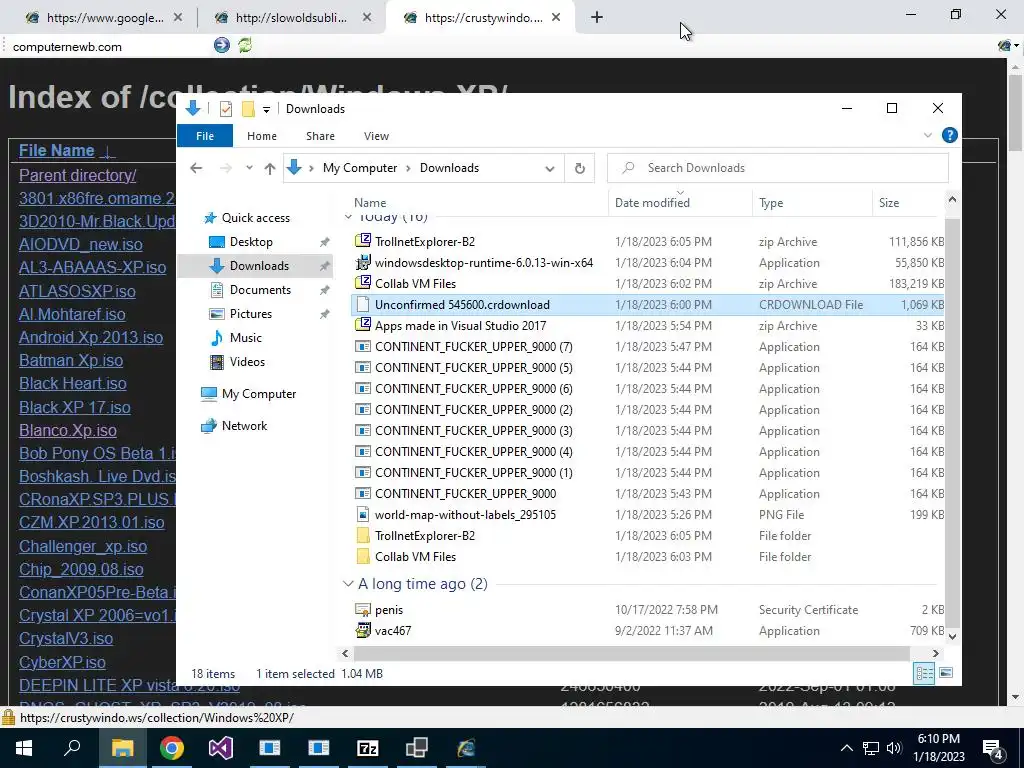This screenshot has height=768, width=1024.
Task: Collapse the Today group
Action: click(348, 217)
